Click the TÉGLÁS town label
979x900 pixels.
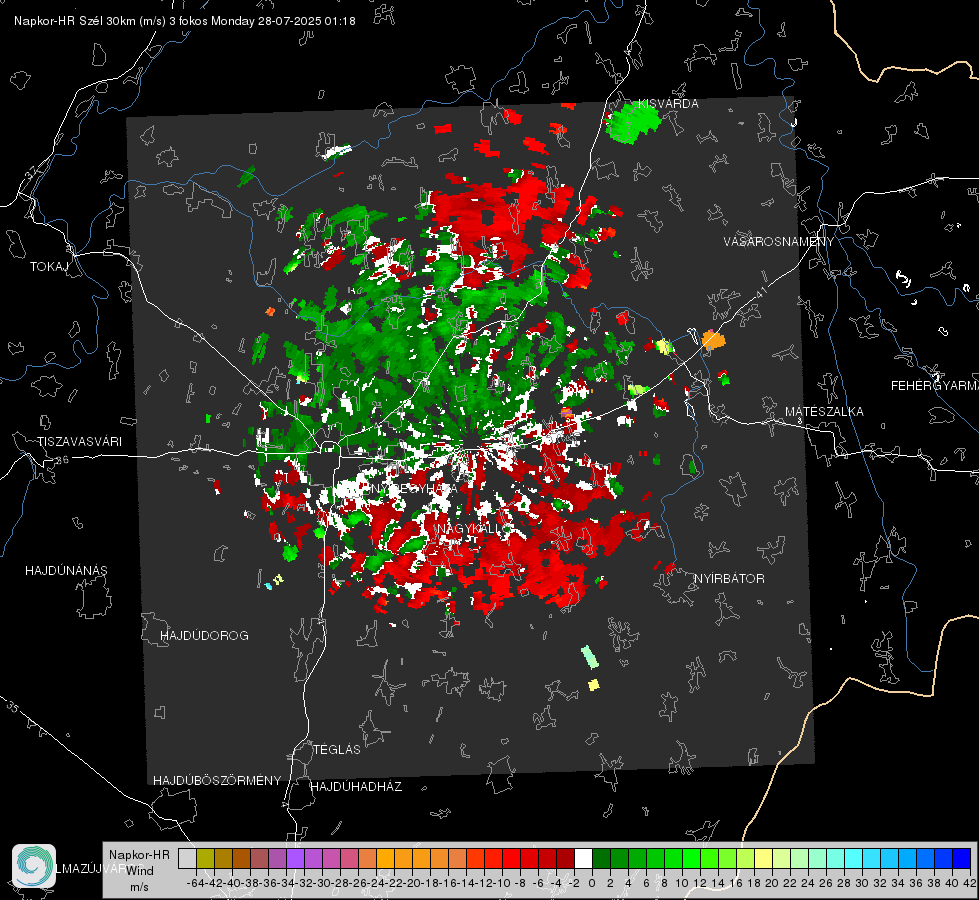[337, 749]
